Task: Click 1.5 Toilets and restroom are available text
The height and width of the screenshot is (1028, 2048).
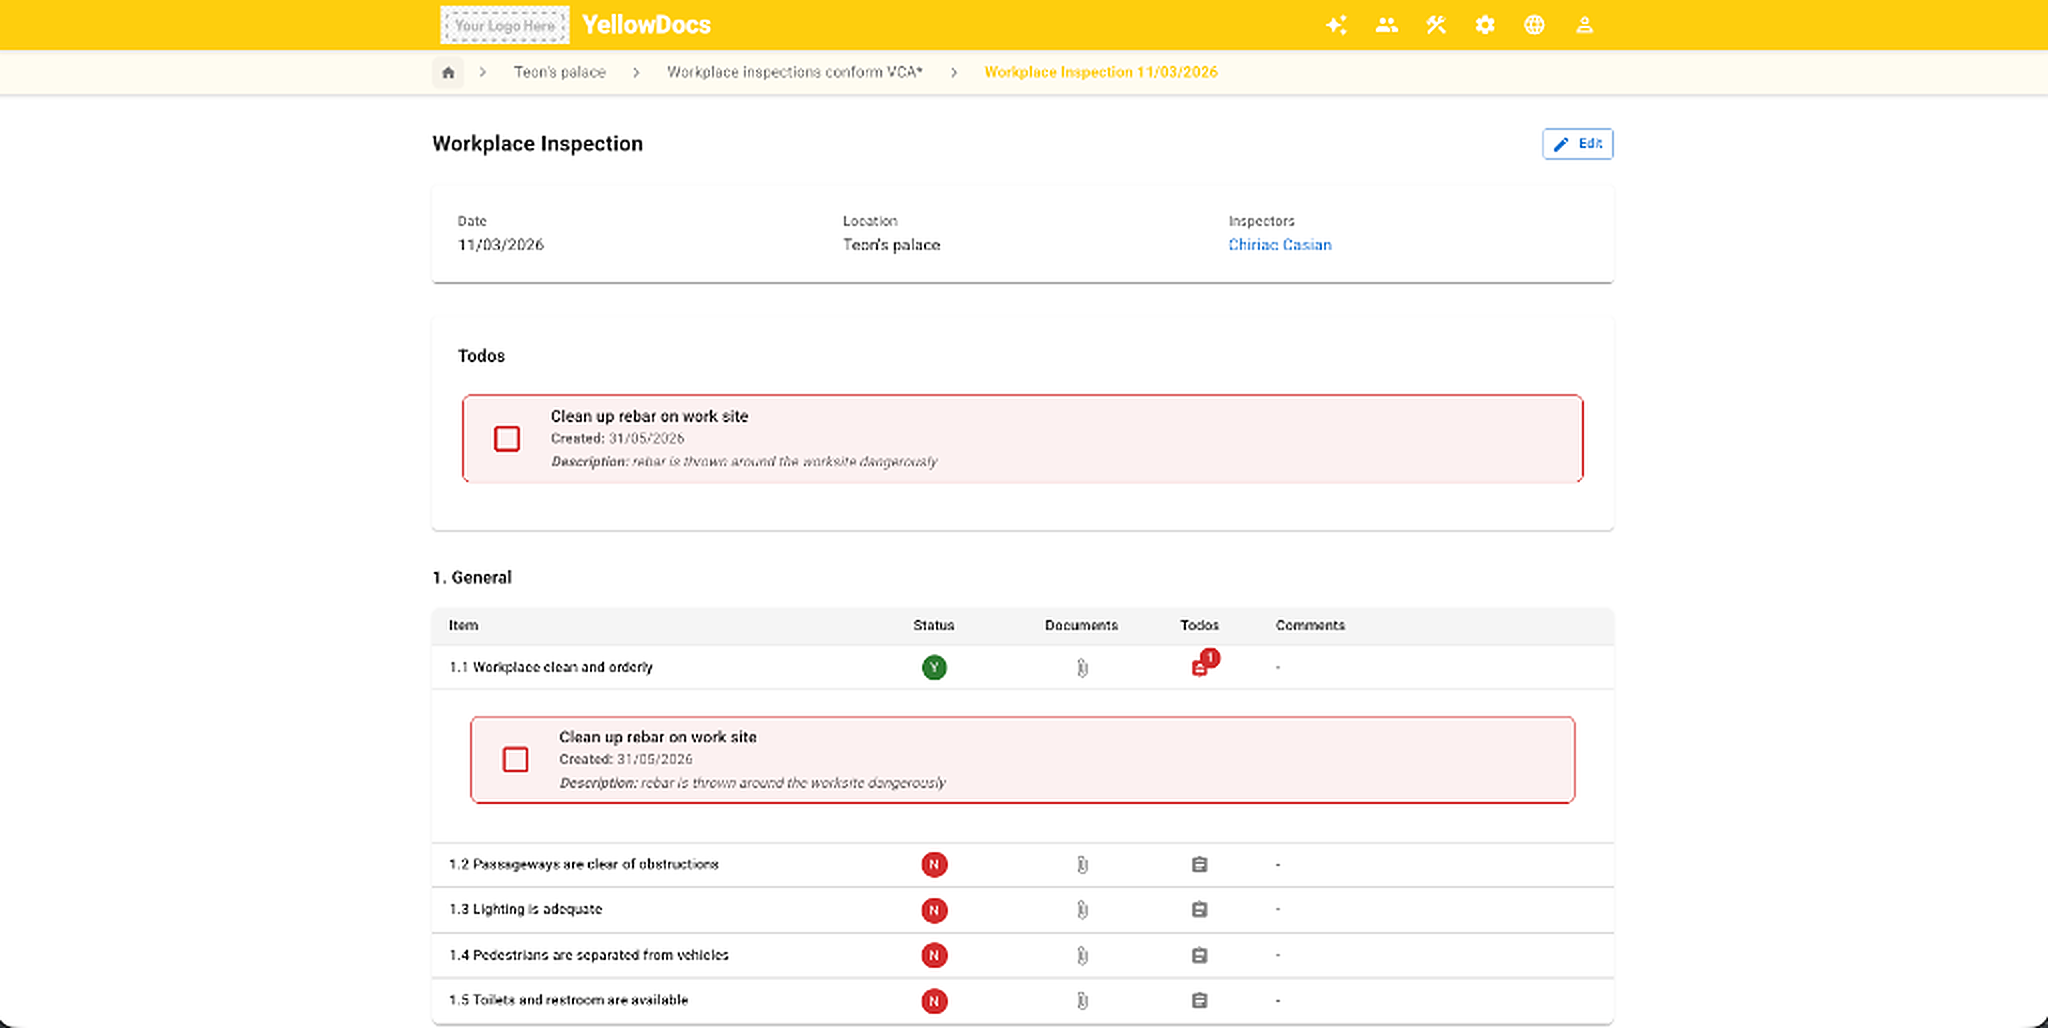Action: click(569, 1001)
